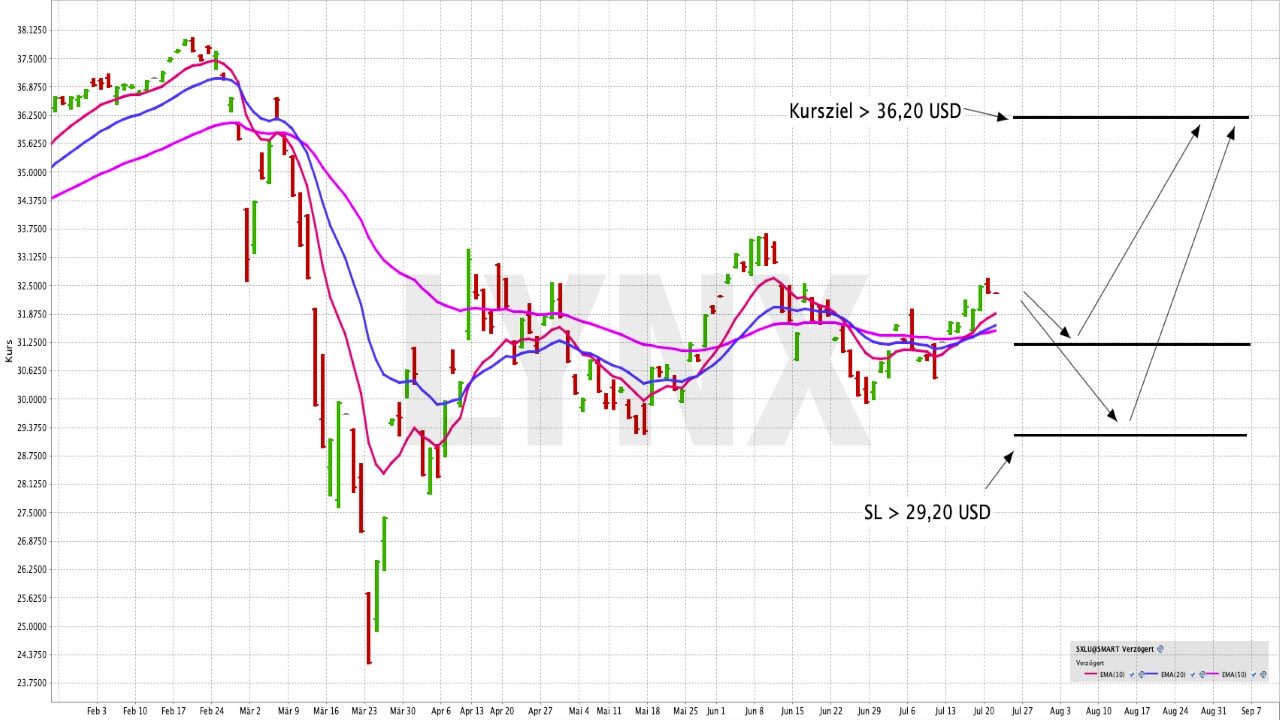Disable the EMA(50) indicator checkmark
This screenshot has height=720, width=1280.
(1253, 675)
